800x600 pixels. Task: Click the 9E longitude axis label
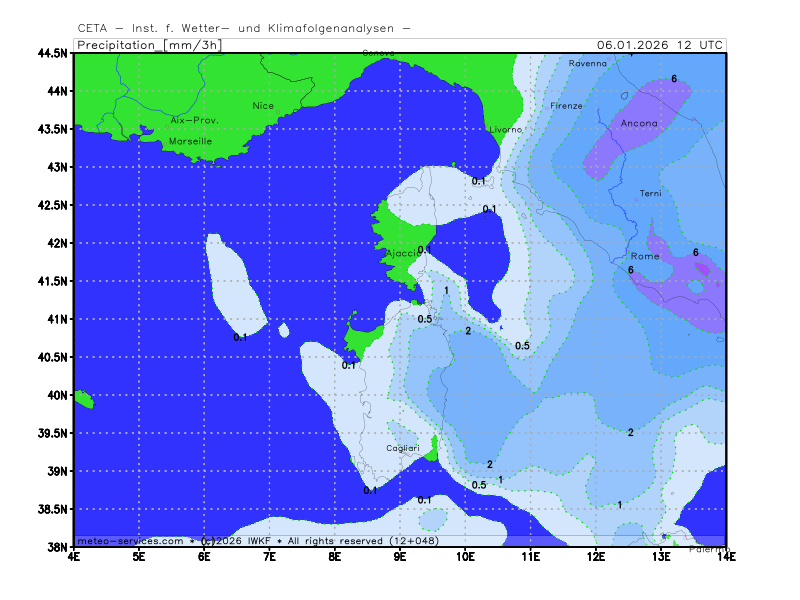pos(400,555)
